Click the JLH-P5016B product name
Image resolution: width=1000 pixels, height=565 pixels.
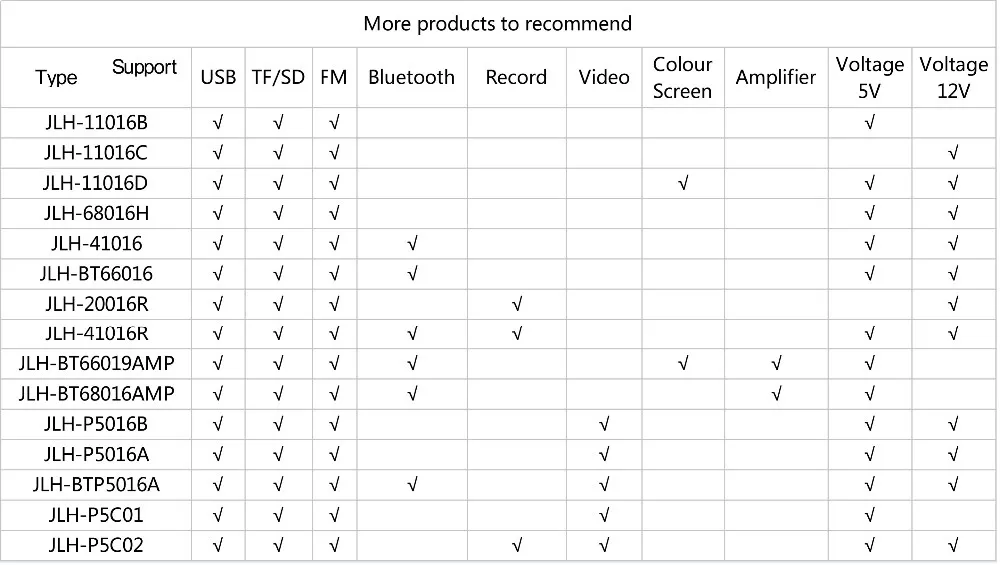[96, 424]
